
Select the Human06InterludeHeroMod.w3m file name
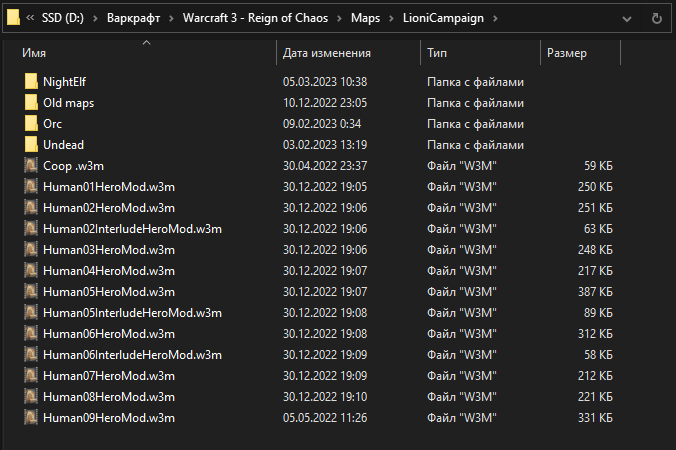coord(132,355)
